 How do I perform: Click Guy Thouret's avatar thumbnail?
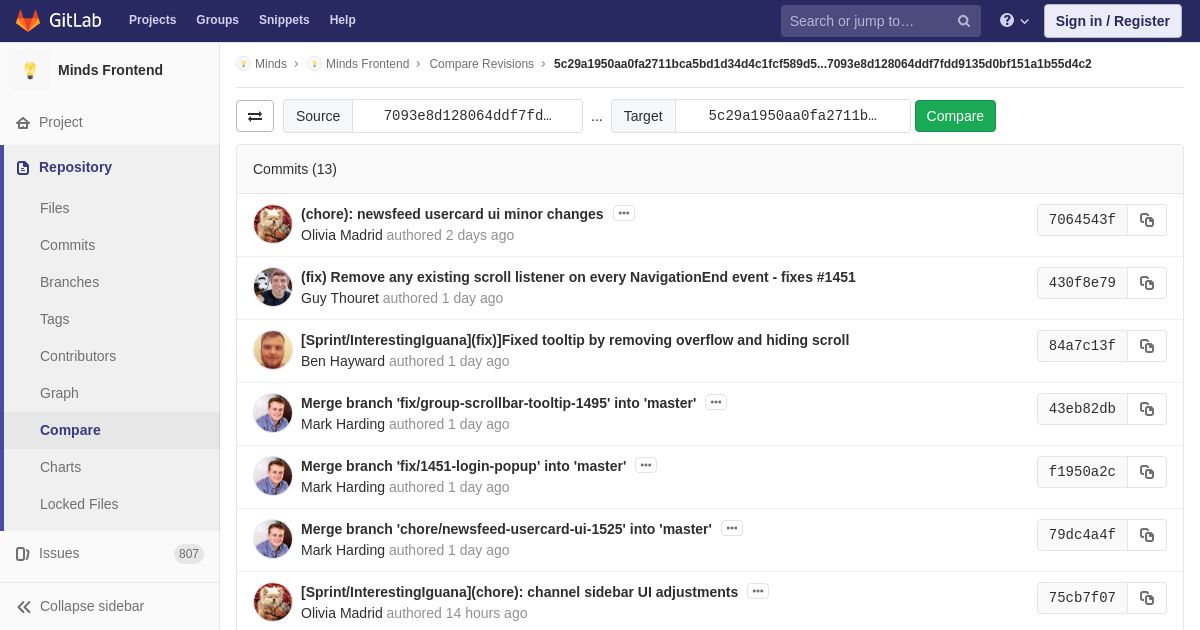point(273,287)
